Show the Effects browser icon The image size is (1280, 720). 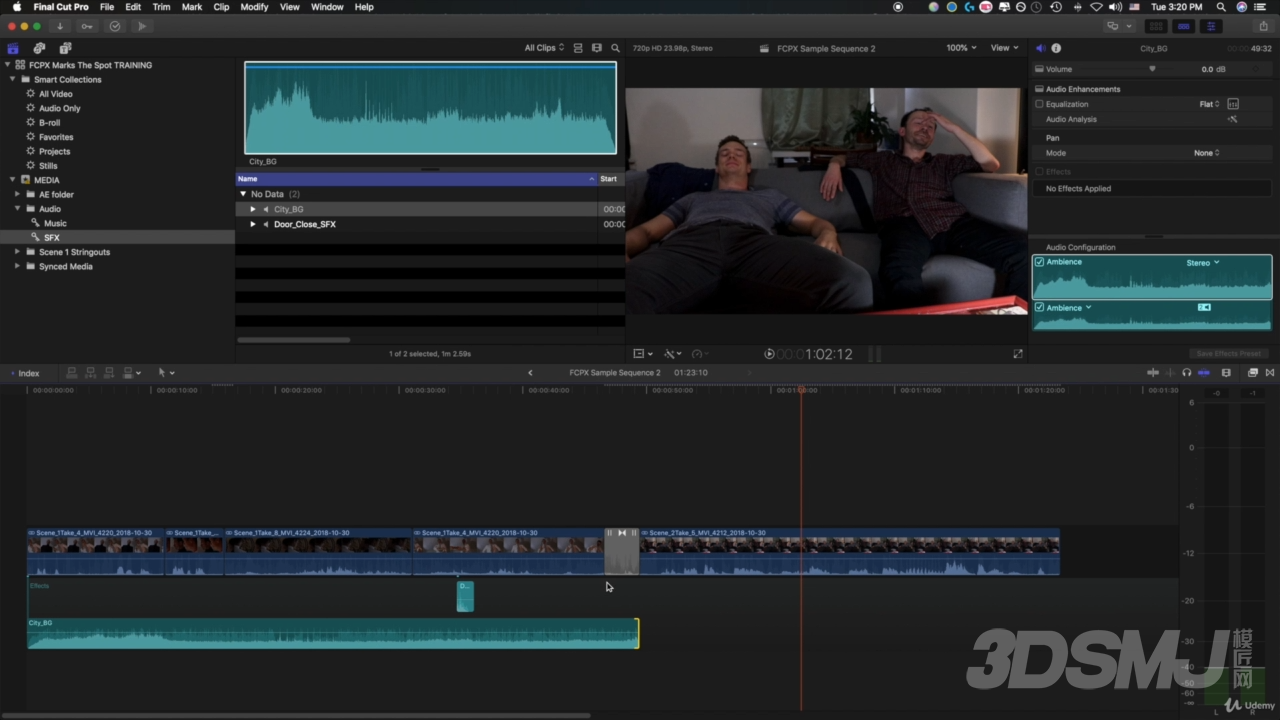pyautogui.click(x=1253, y=373)
